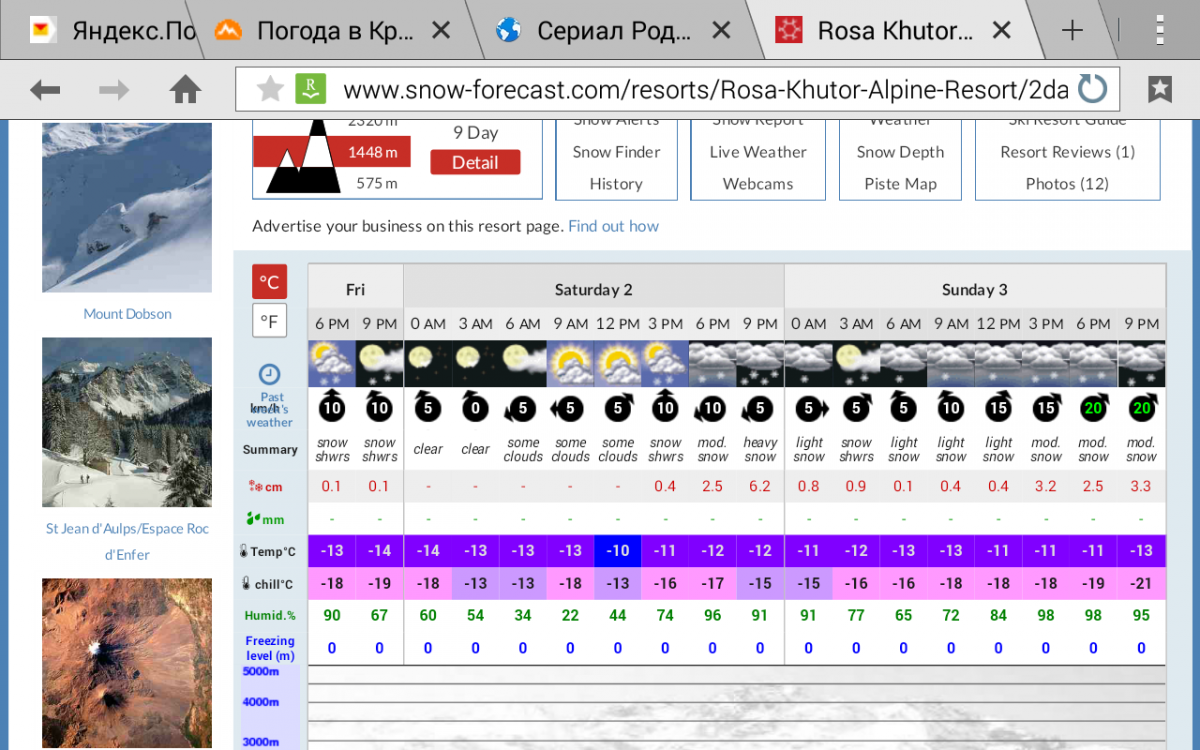Open the Past week's weather clock icon
This screenshot has width=1200, height=750.
coord(269,374)
